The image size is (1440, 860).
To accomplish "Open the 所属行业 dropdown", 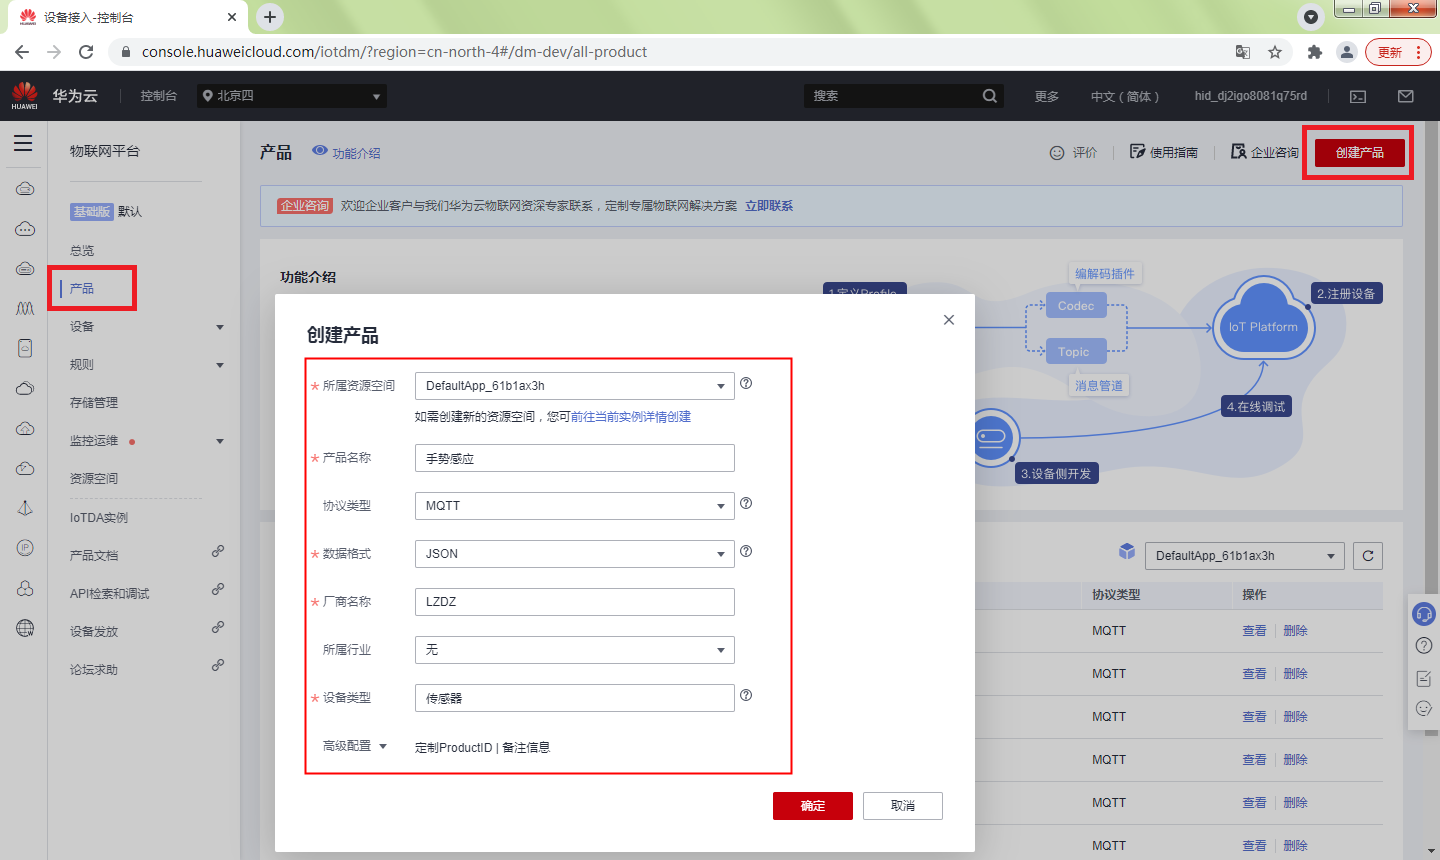I will pos(574,650).
